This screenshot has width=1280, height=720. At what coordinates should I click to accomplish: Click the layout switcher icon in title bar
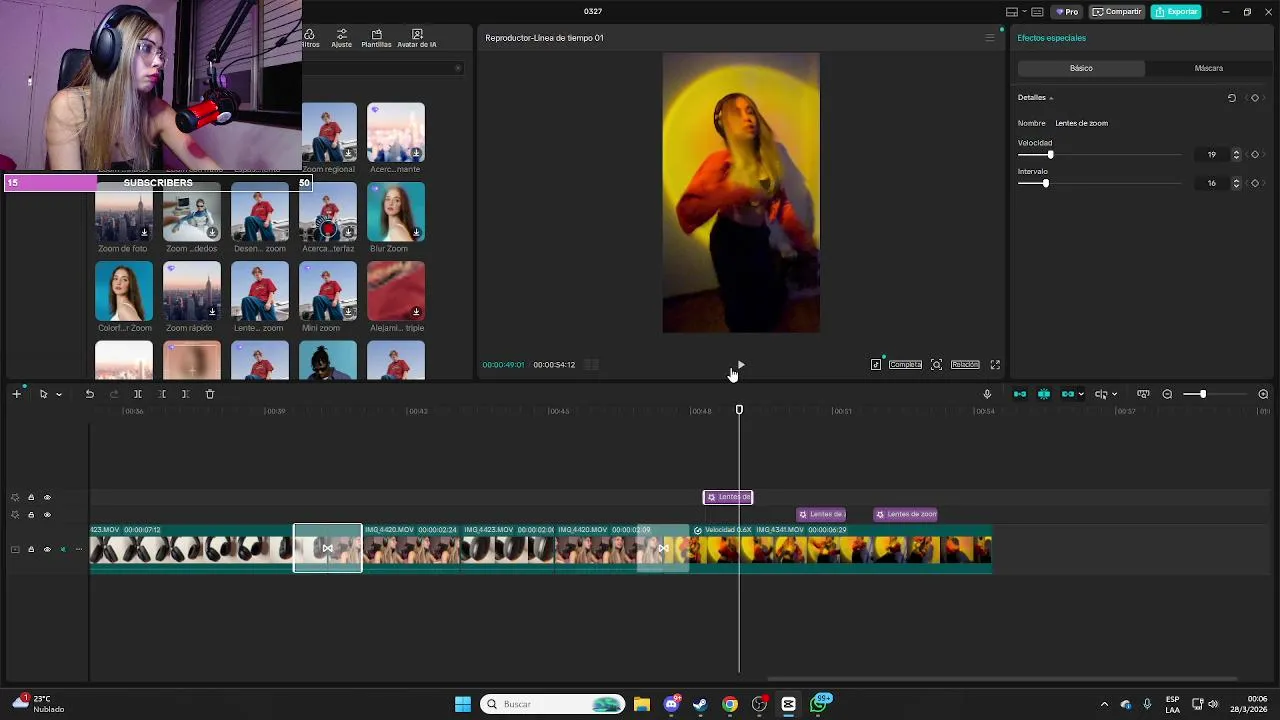(x=1012, y=12)
